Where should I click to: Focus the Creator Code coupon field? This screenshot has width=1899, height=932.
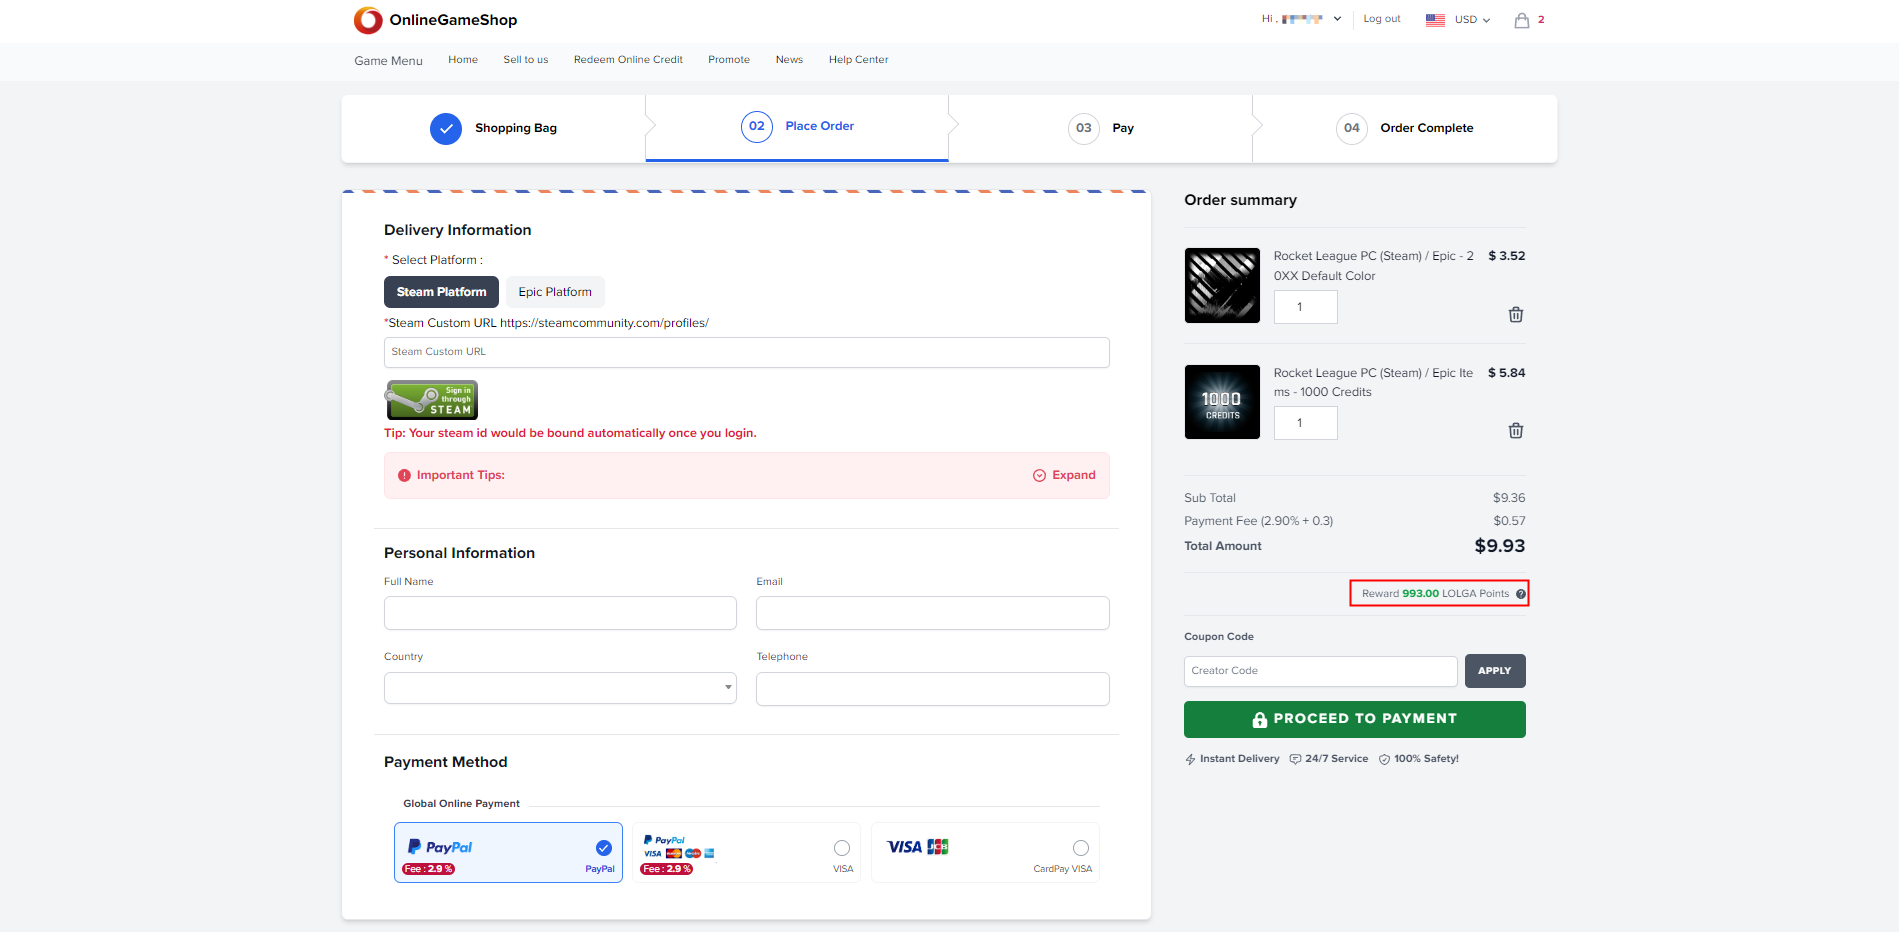click(x=1320, y=671)
